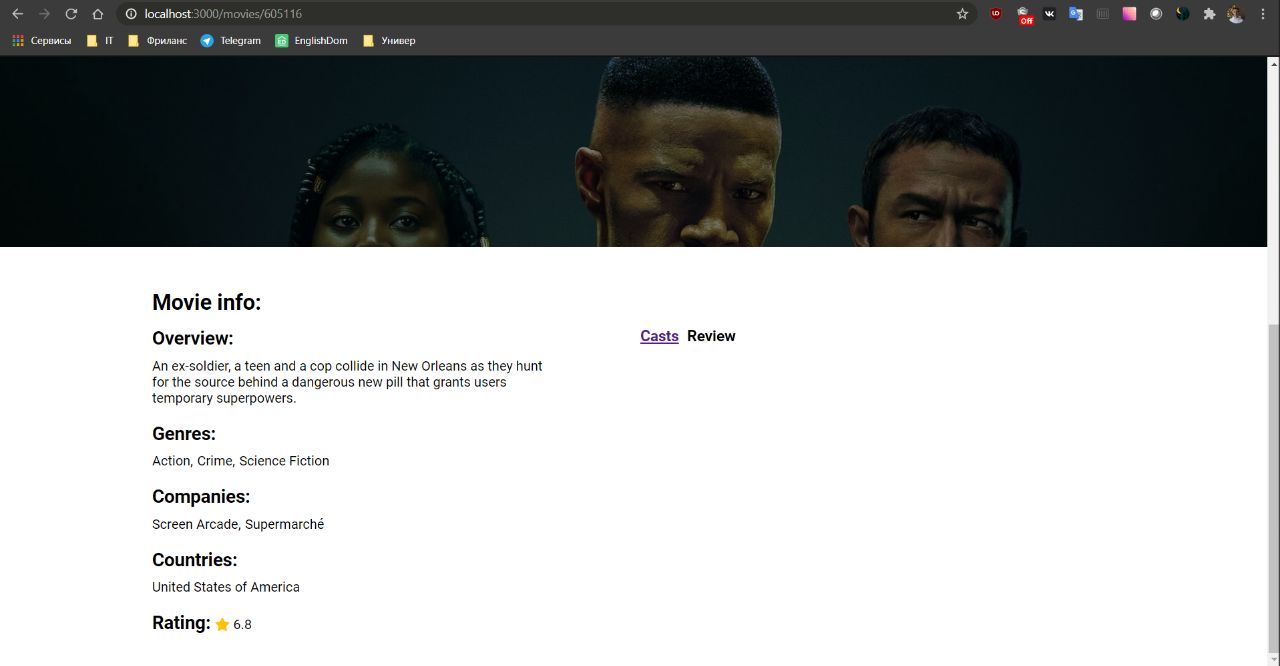Reload the current page
Viewport: 1280px width, 666px height.
point(71,14)
